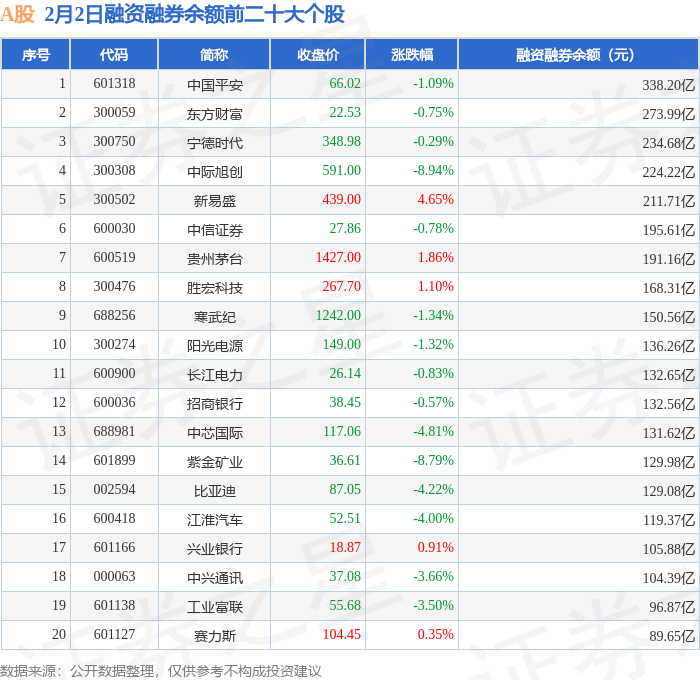This screenshot has height=680, width=700.
Task: Select stock name 赛力斯
Action: tap(215, 636)
